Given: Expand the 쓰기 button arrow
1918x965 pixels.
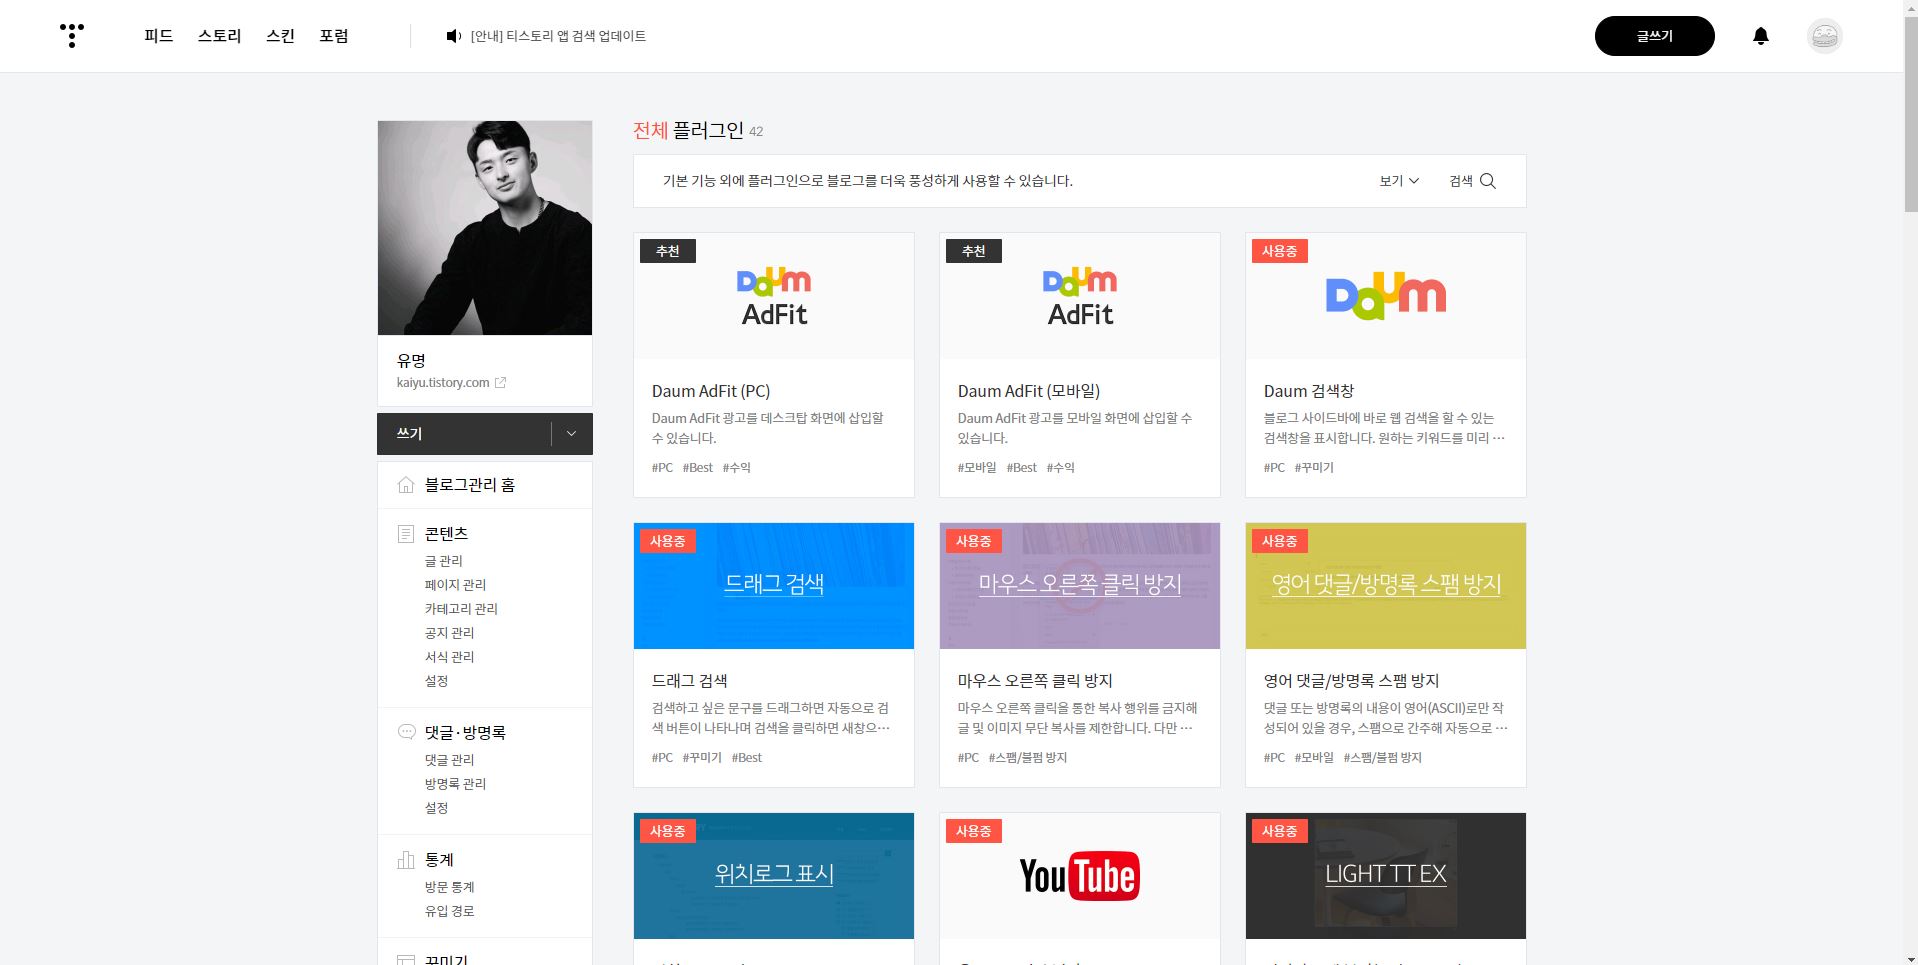Looking at the screenshot, I should point(572,434).
